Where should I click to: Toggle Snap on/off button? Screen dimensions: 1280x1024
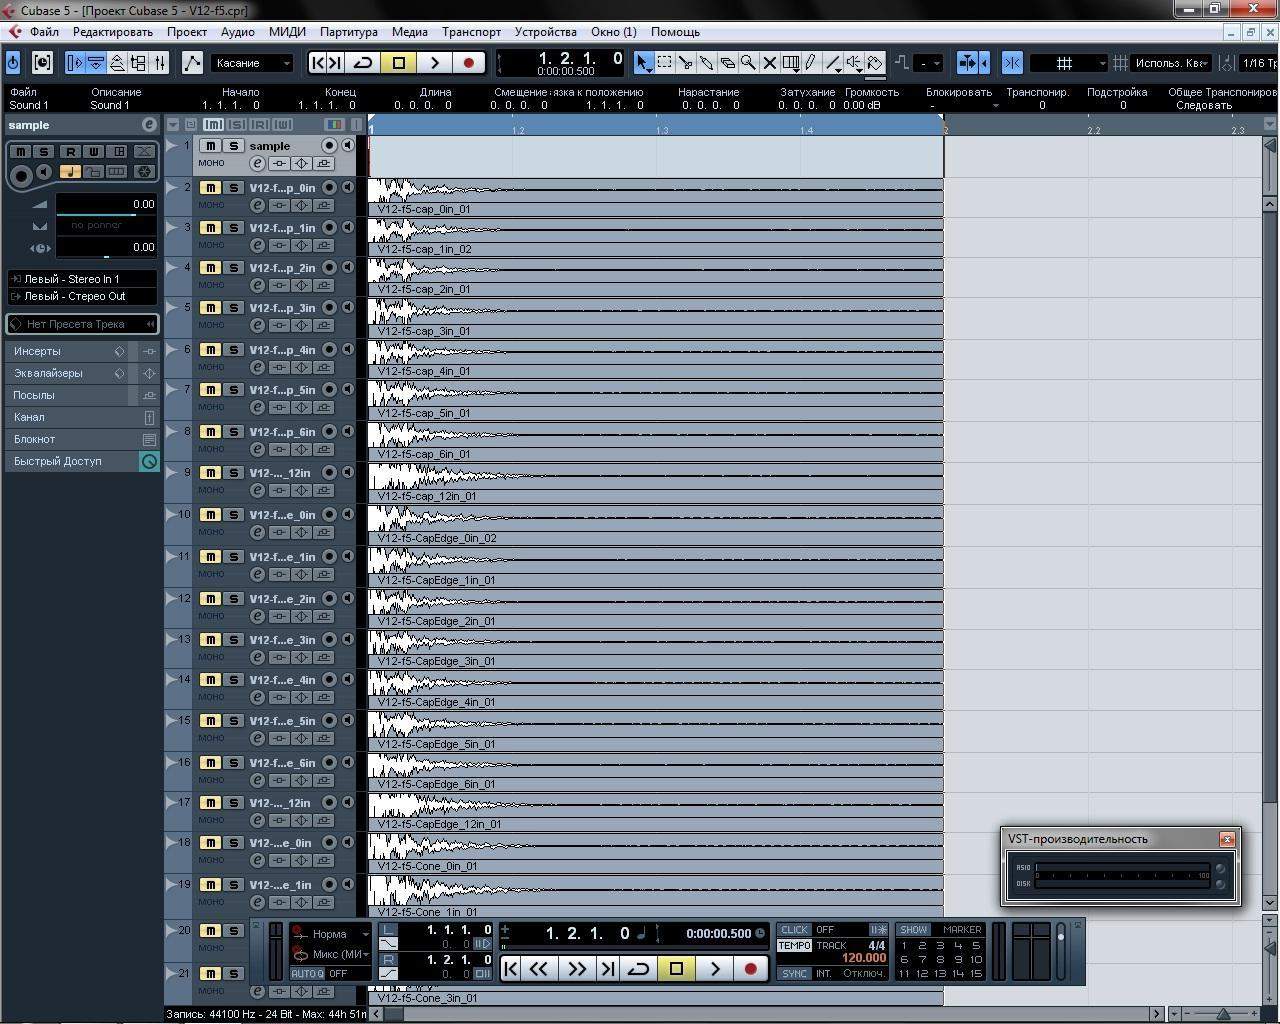[1012, 63]
